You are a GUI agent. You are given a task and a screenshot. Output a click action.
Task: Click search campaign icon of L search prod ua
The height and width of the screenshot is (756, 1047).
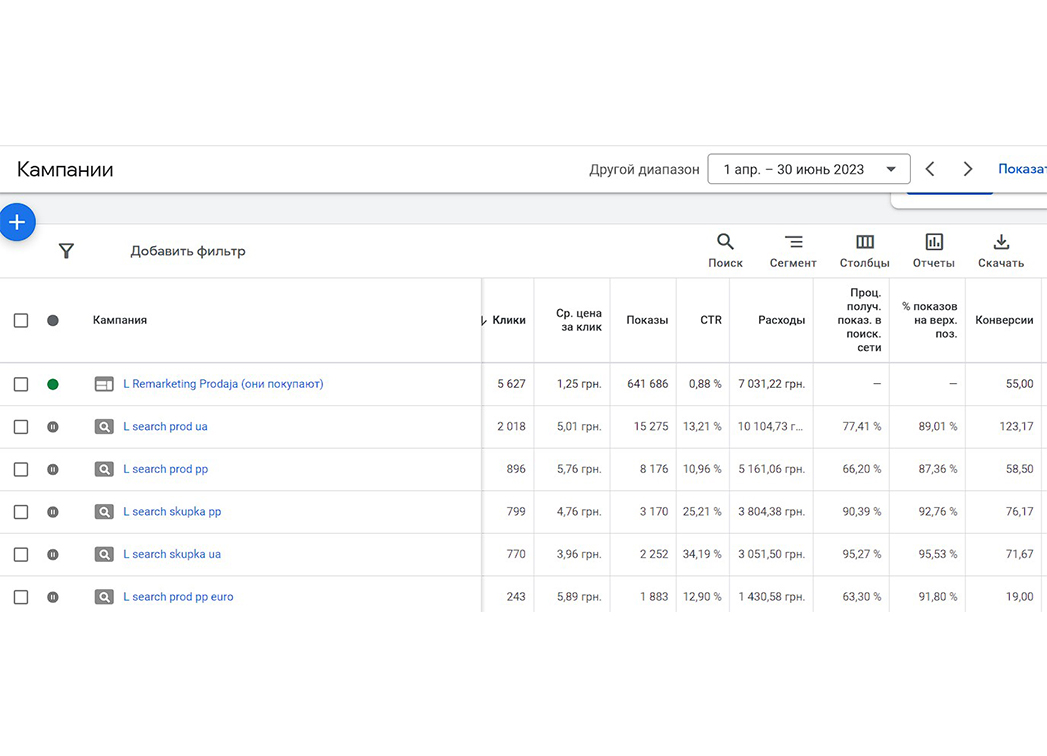click(104, 427)
